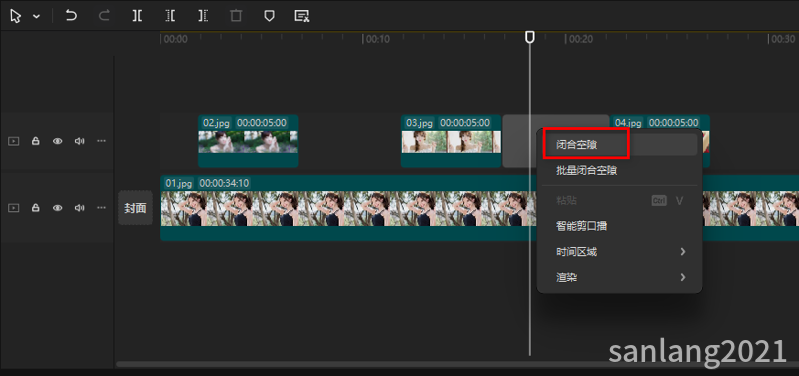Click the 00:00:05:00 duration label on 02.jpg

pos(262,123)
